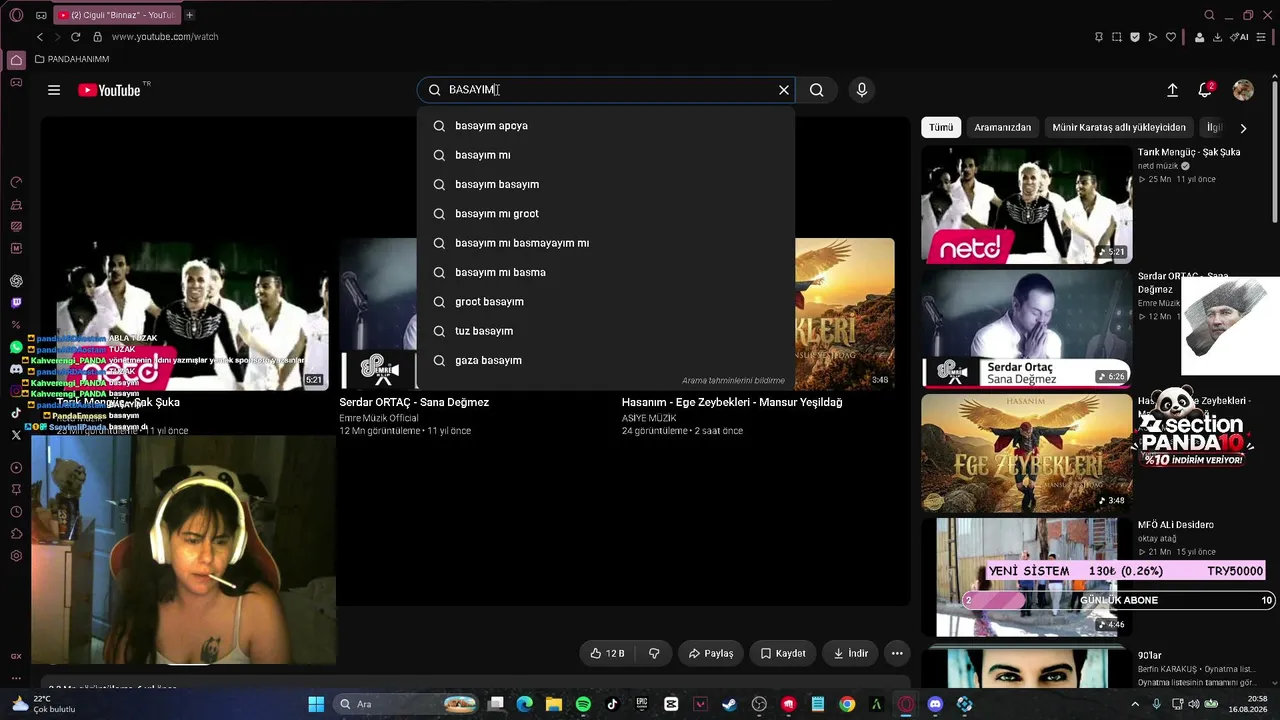The height and width of the screenshot is (720, 1280).
Task: Click the Kaydet save button
Action: pos(783,653)
